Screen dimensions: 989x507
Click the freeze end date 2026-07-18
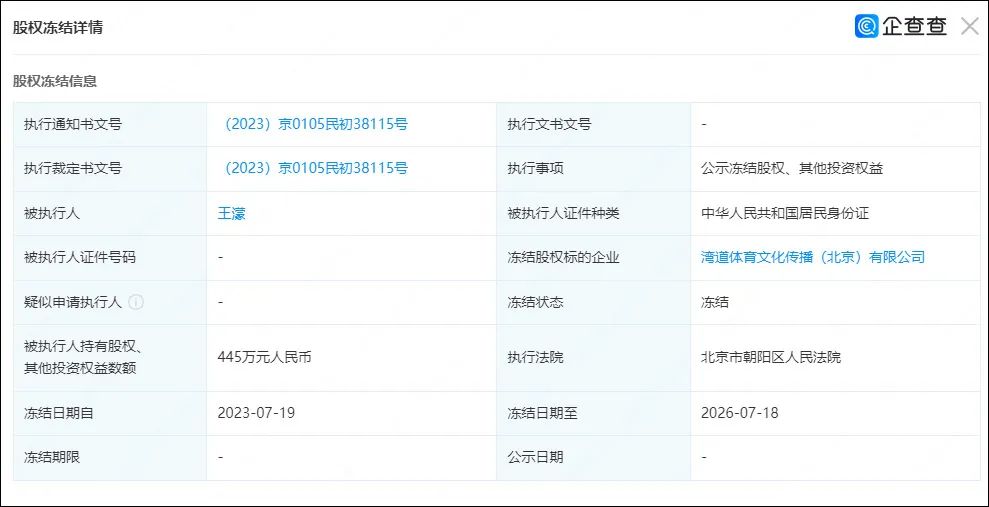click(739, 413)
